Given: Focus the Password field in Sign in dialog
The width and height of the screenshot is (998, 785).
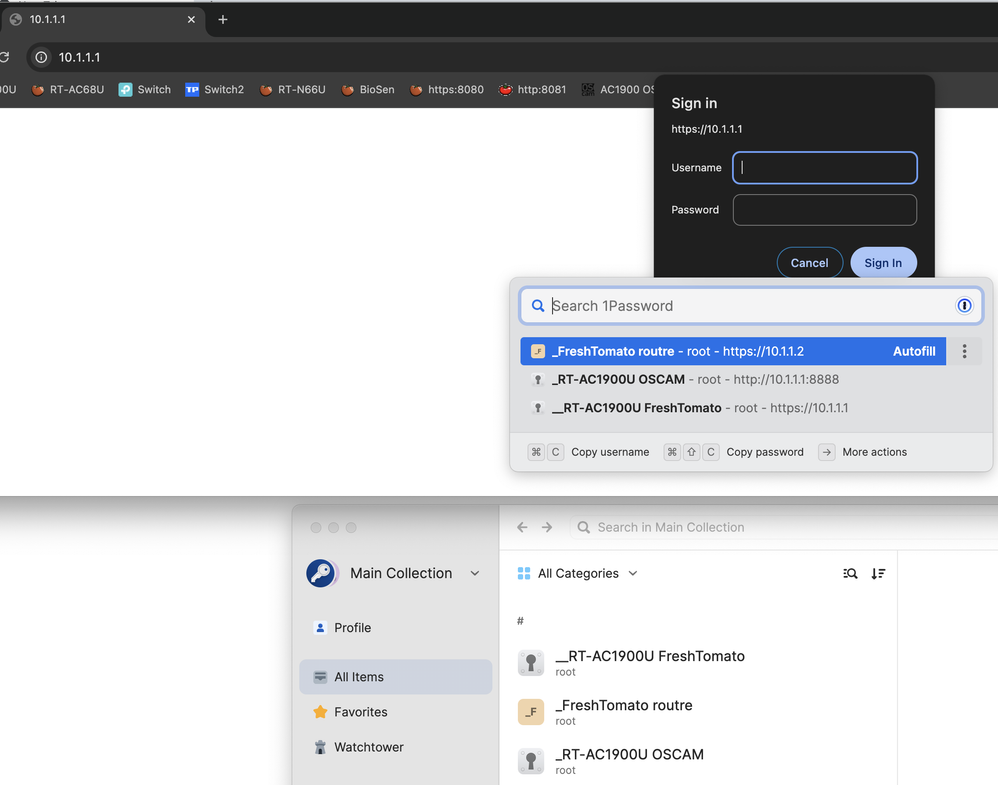Looking at the screenshot, I should point(825,210).
